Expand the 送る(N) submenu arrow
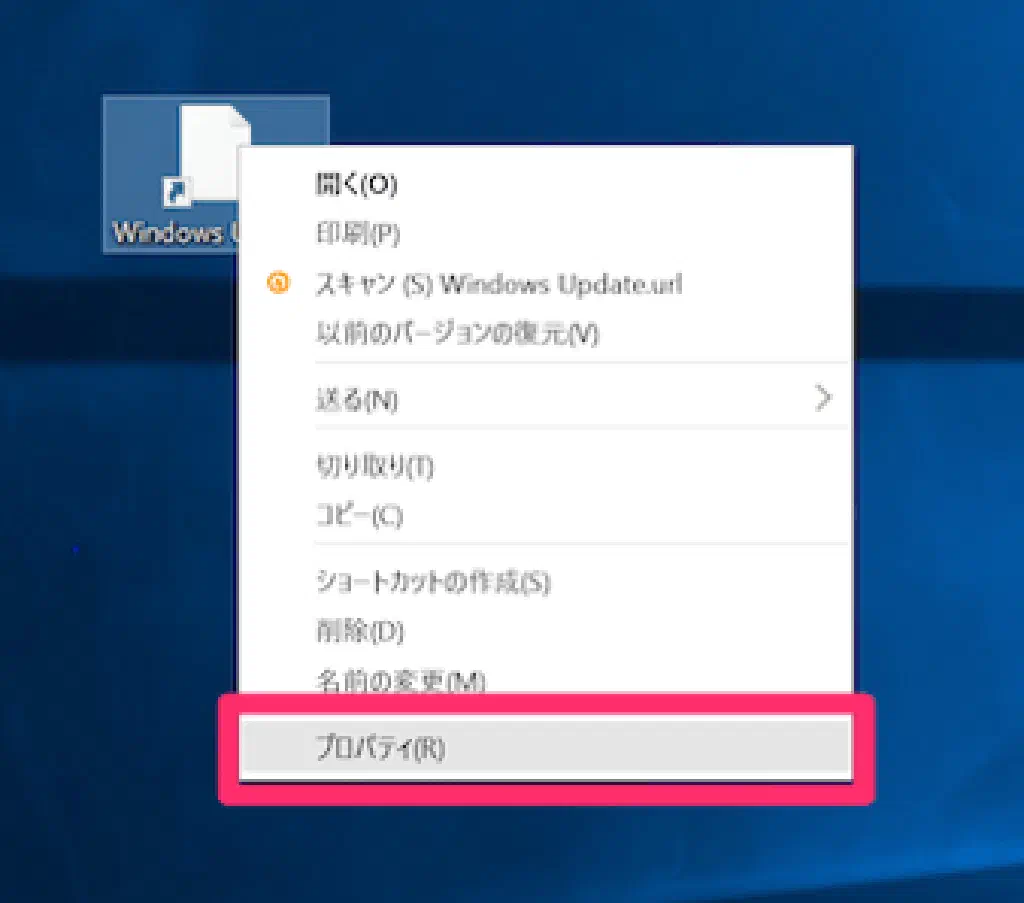 pos(823,400)
